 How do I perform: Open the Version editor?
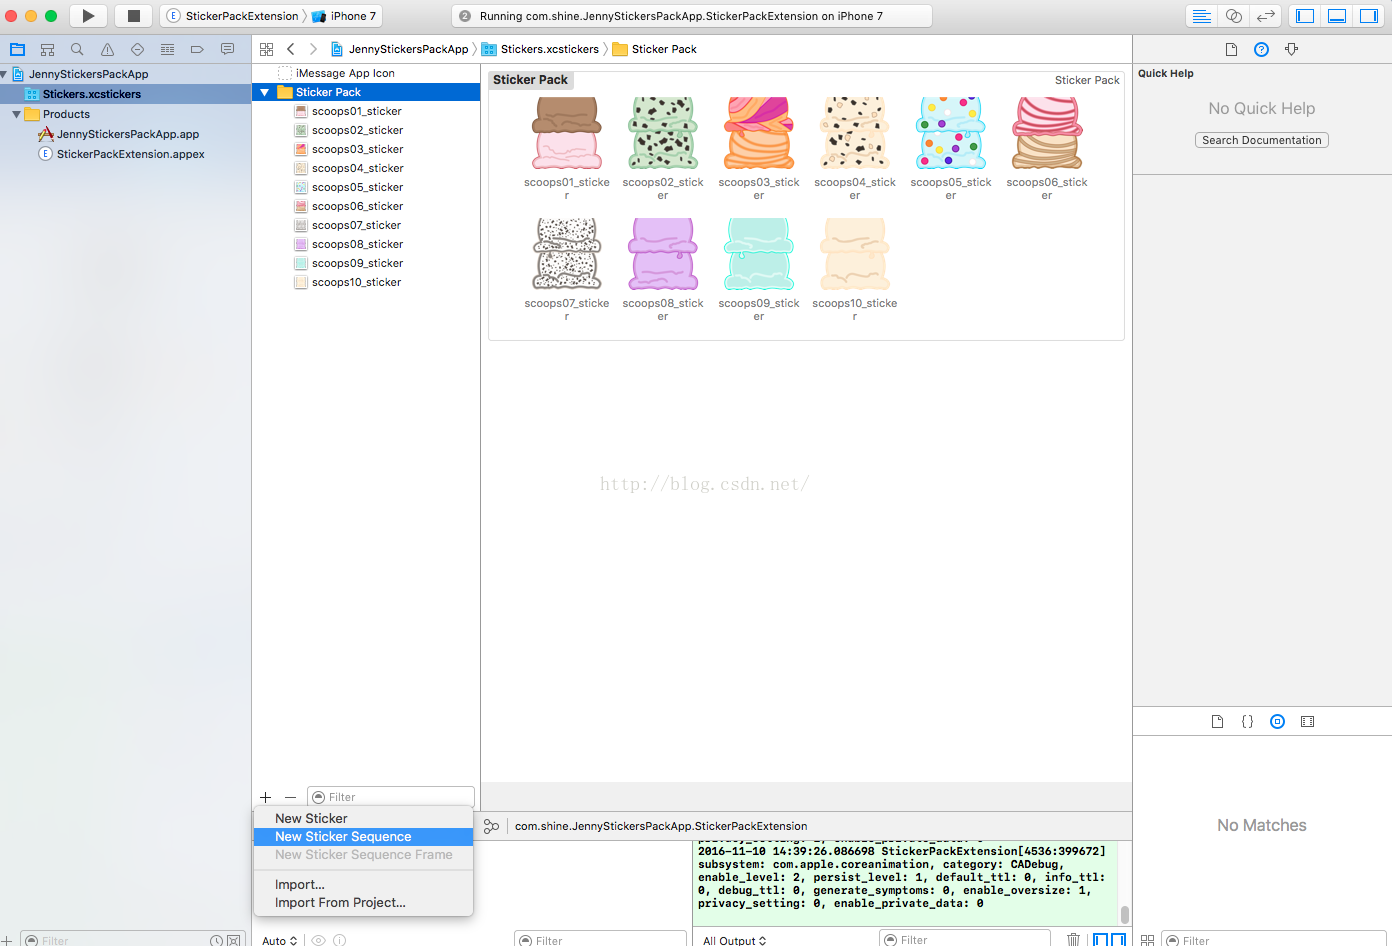1265,16
